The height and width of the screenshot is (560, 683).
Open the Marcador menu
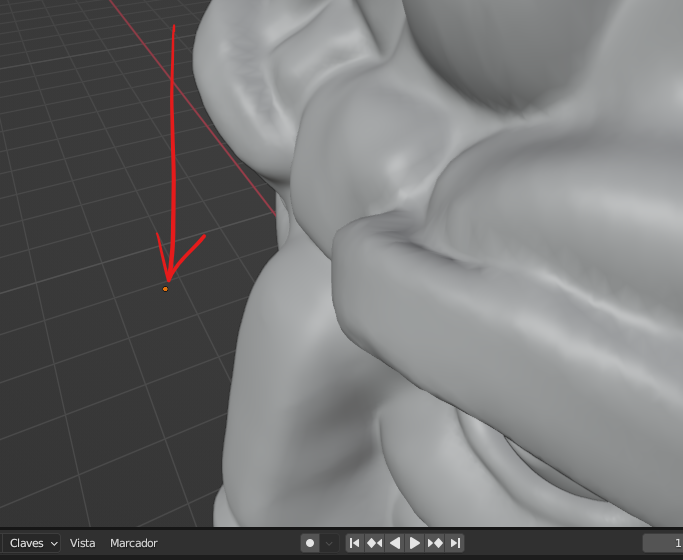click(x=134, y=543)
